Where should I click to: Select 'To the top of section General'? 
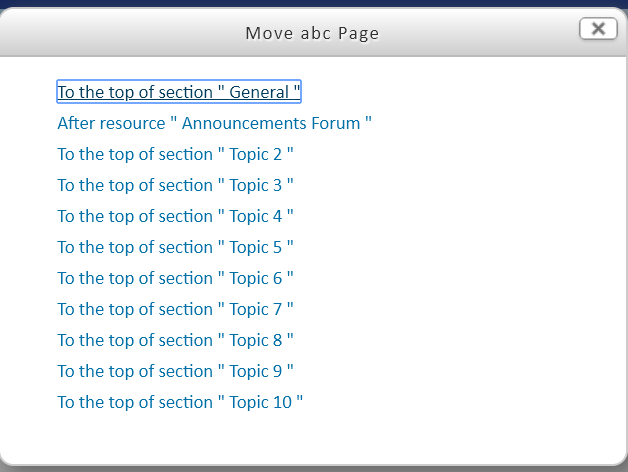pos(179,92)
